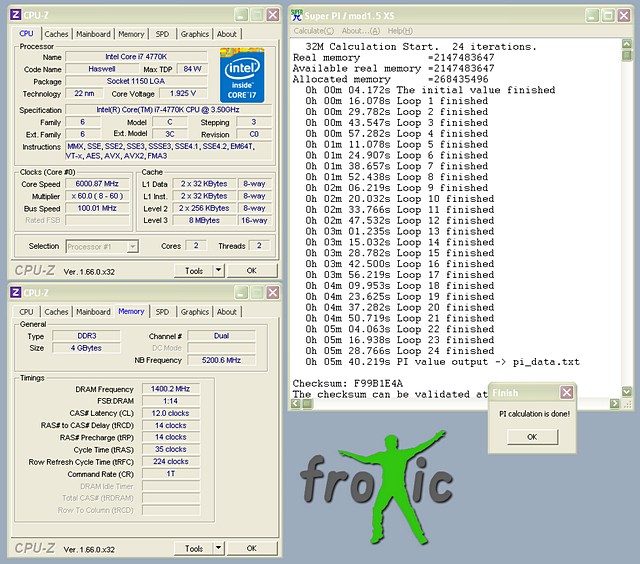Switch to Caches tab in bottom CPU-Z window

click(x=56, y=311)
